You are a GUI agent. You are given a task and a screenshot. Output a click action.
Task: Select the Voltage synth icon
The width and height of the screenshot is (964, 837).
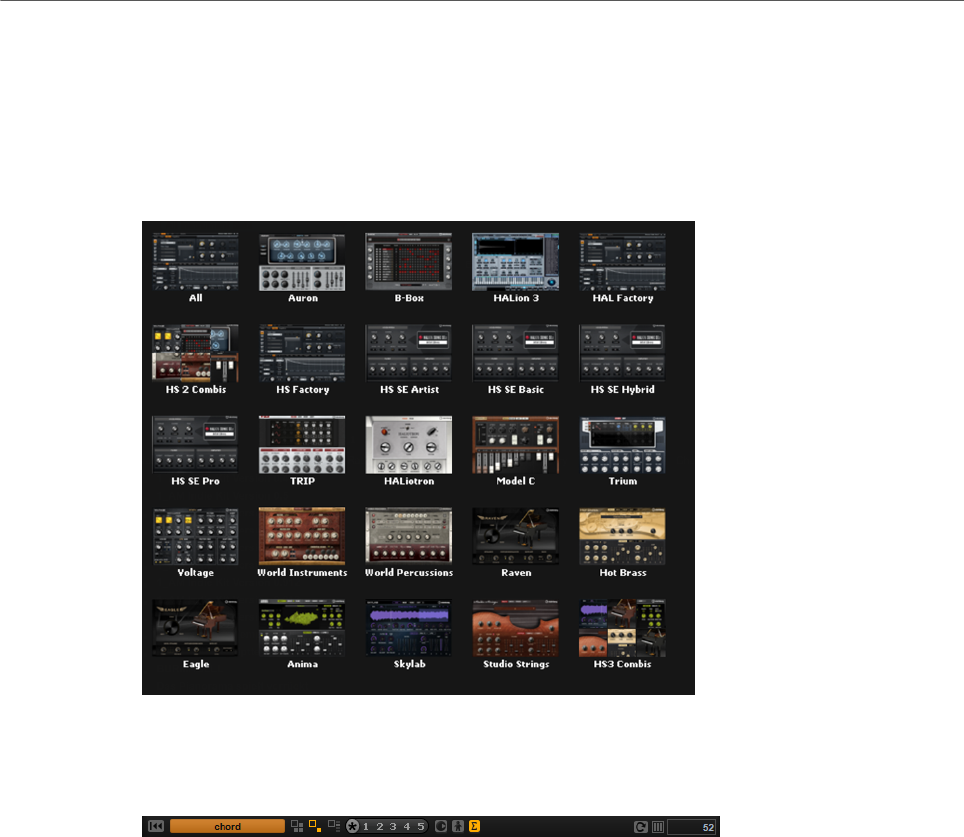point(196,536)
